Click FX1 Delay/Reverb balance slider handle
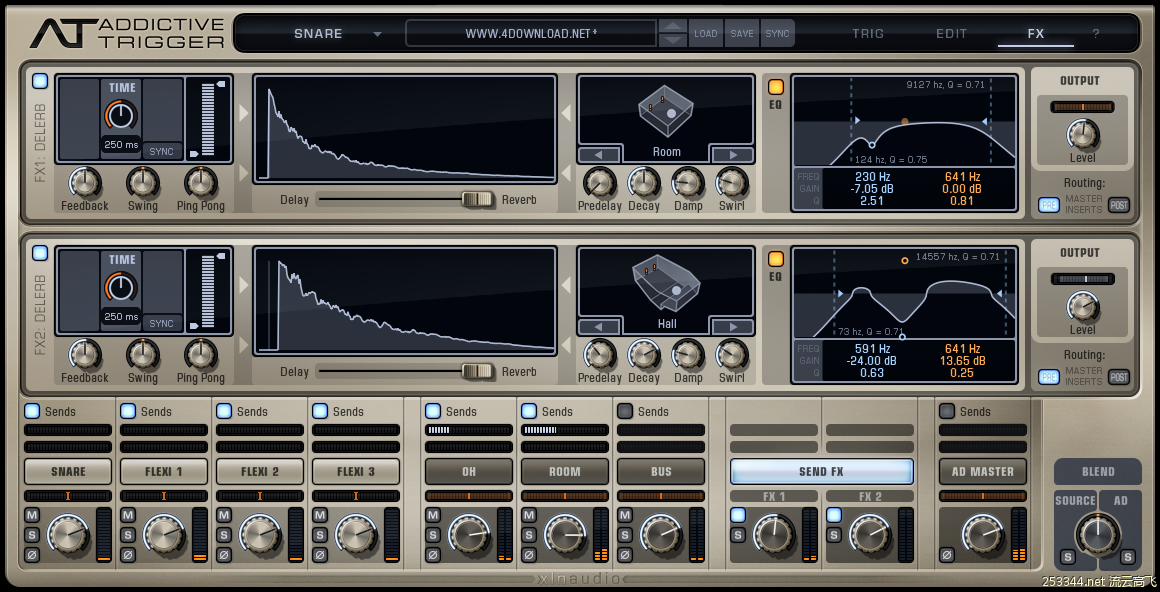 477,199
